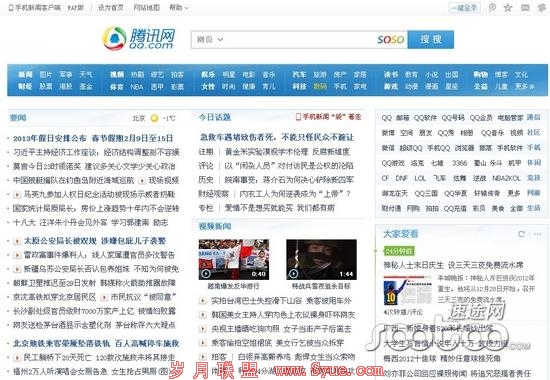The width and height of the screenshot is (550, 380).
Task: Click the phone icon beside 手机新闻客户端
Action: pyautogui.click(x=11, y=7)
